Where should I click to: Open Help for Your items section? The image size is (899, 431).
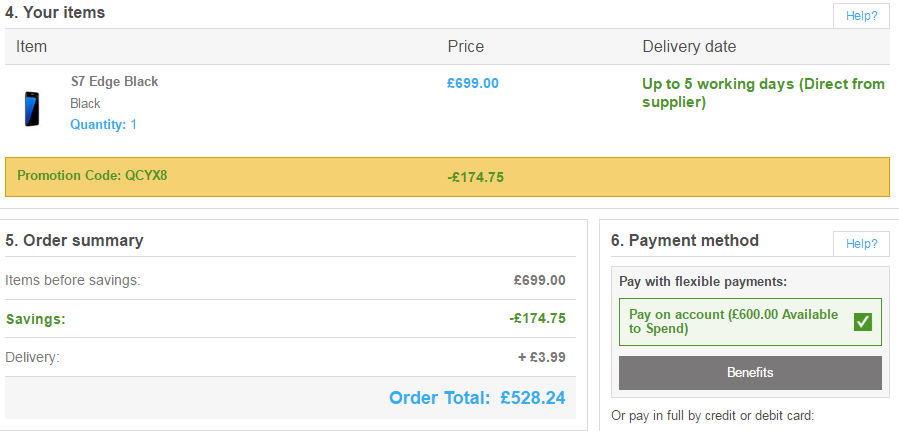[861, 15]
